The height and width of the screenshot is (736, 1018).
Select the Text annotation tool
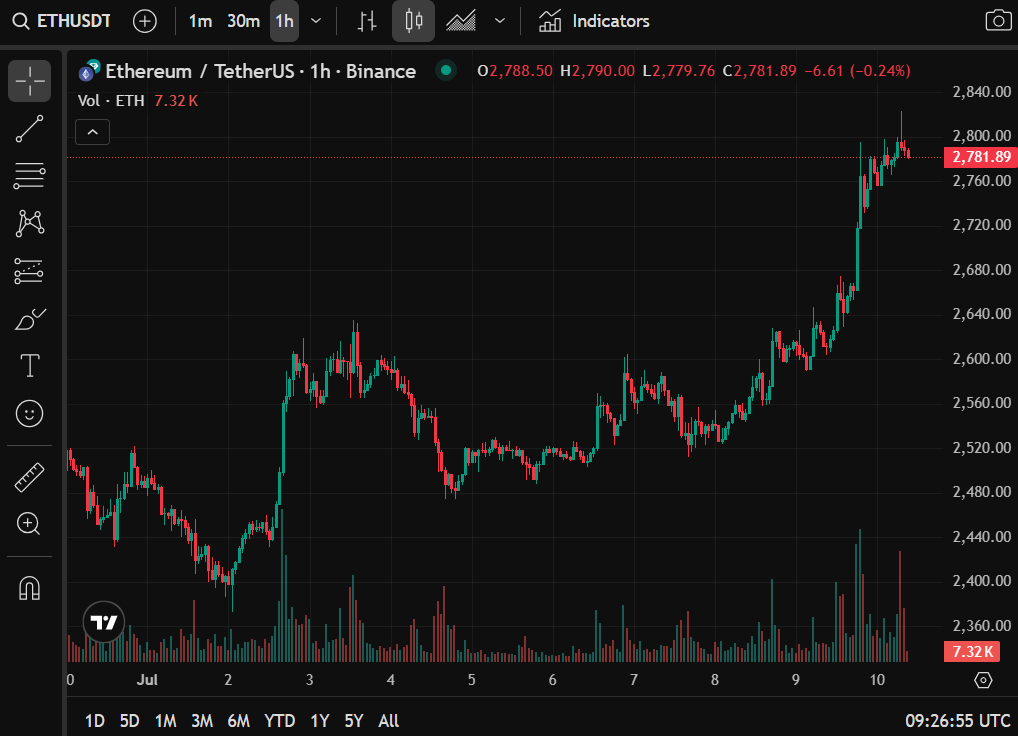(30, 366)
